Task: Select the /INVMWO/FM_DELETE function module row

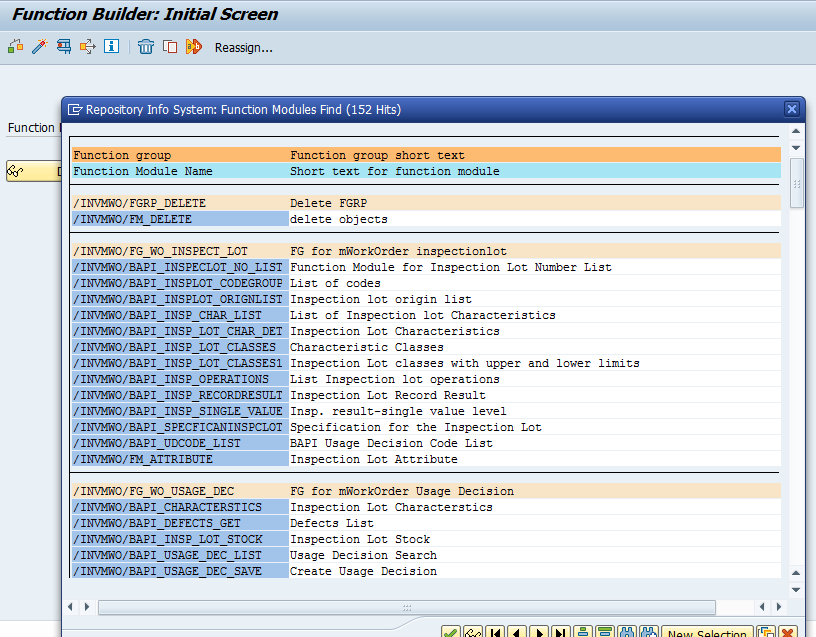Action: pyautogui.click(x=135, y=219)
